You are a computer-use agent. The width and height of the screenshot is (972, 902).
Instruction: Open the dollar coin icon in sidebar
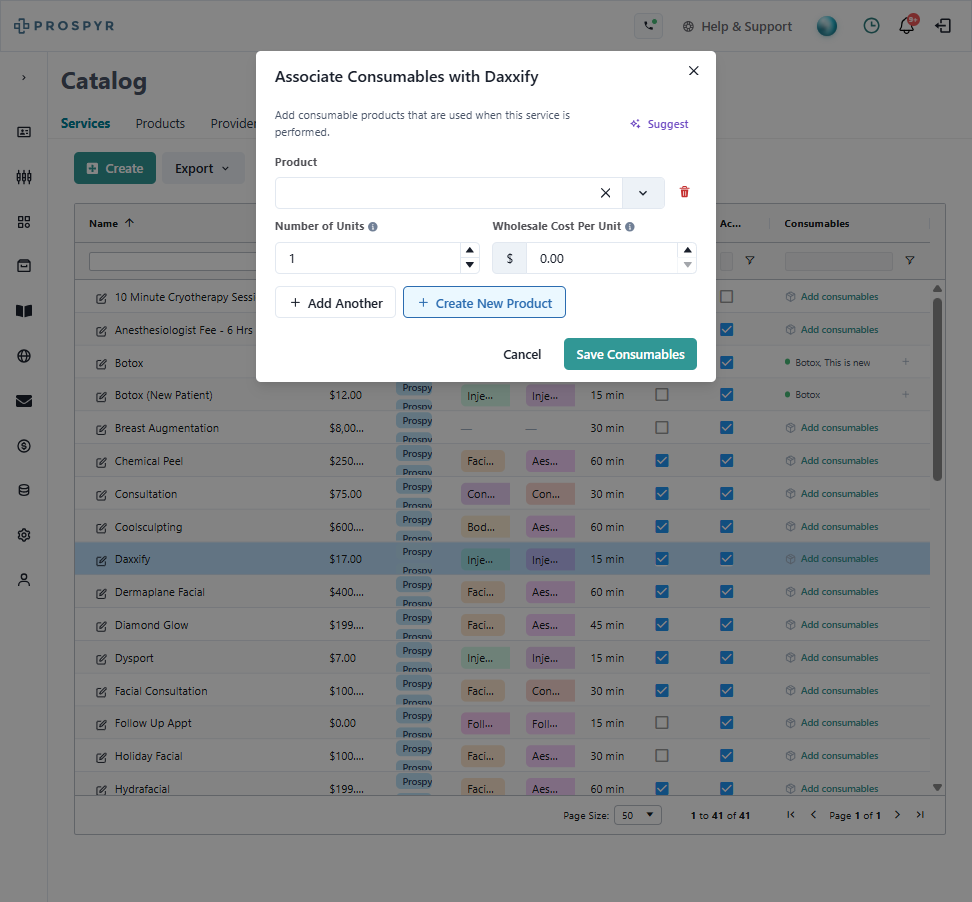[x=24, y=446]
